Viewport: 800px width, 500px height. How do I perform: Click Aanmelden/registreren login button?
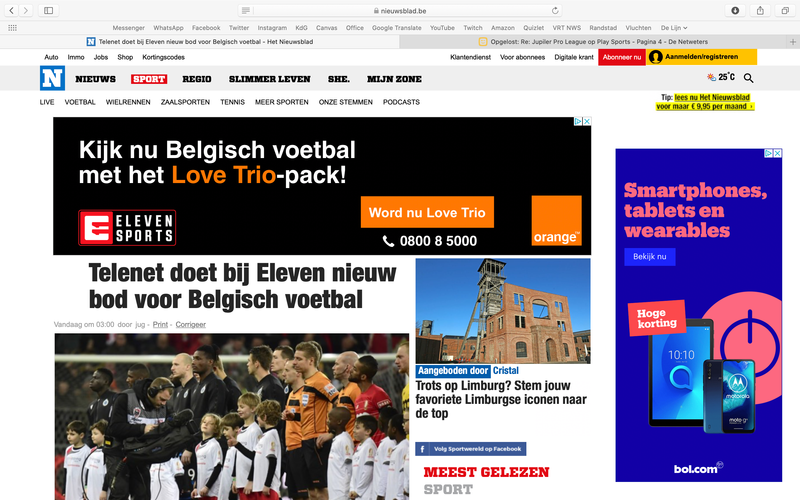click(702, 57)
